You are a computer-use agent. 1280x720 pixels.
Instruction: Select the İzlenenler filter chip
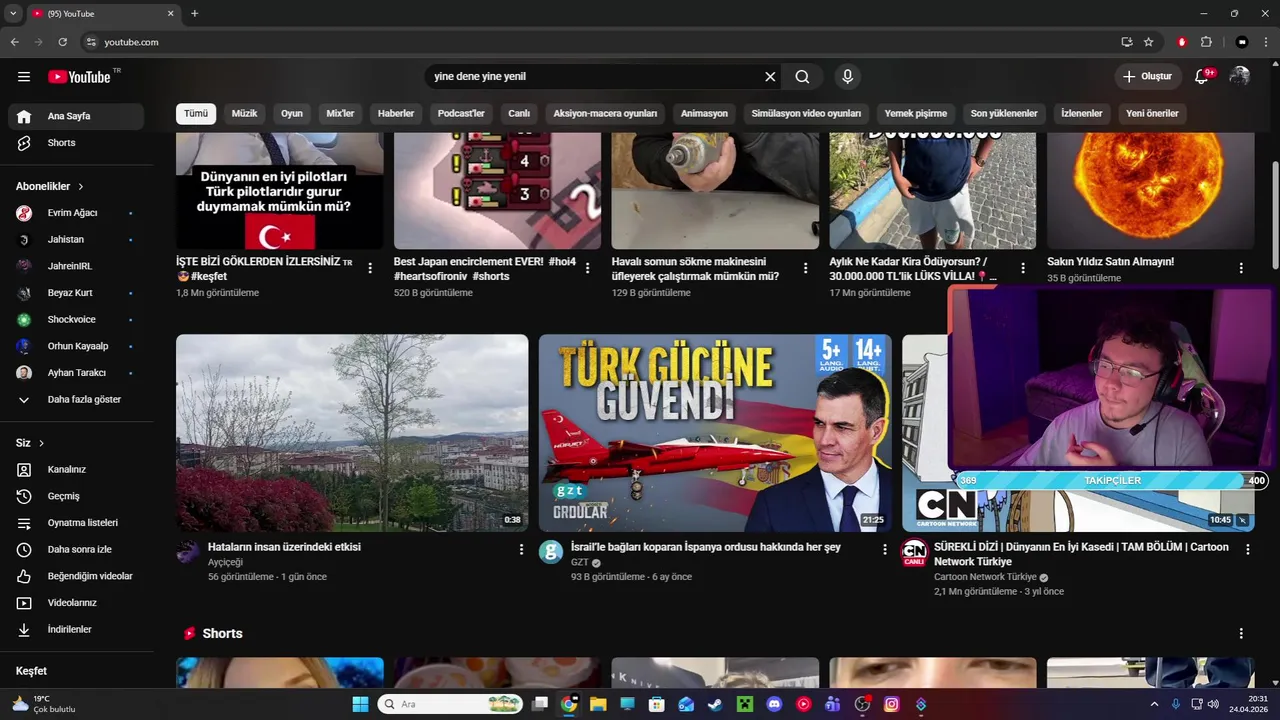1082,113
